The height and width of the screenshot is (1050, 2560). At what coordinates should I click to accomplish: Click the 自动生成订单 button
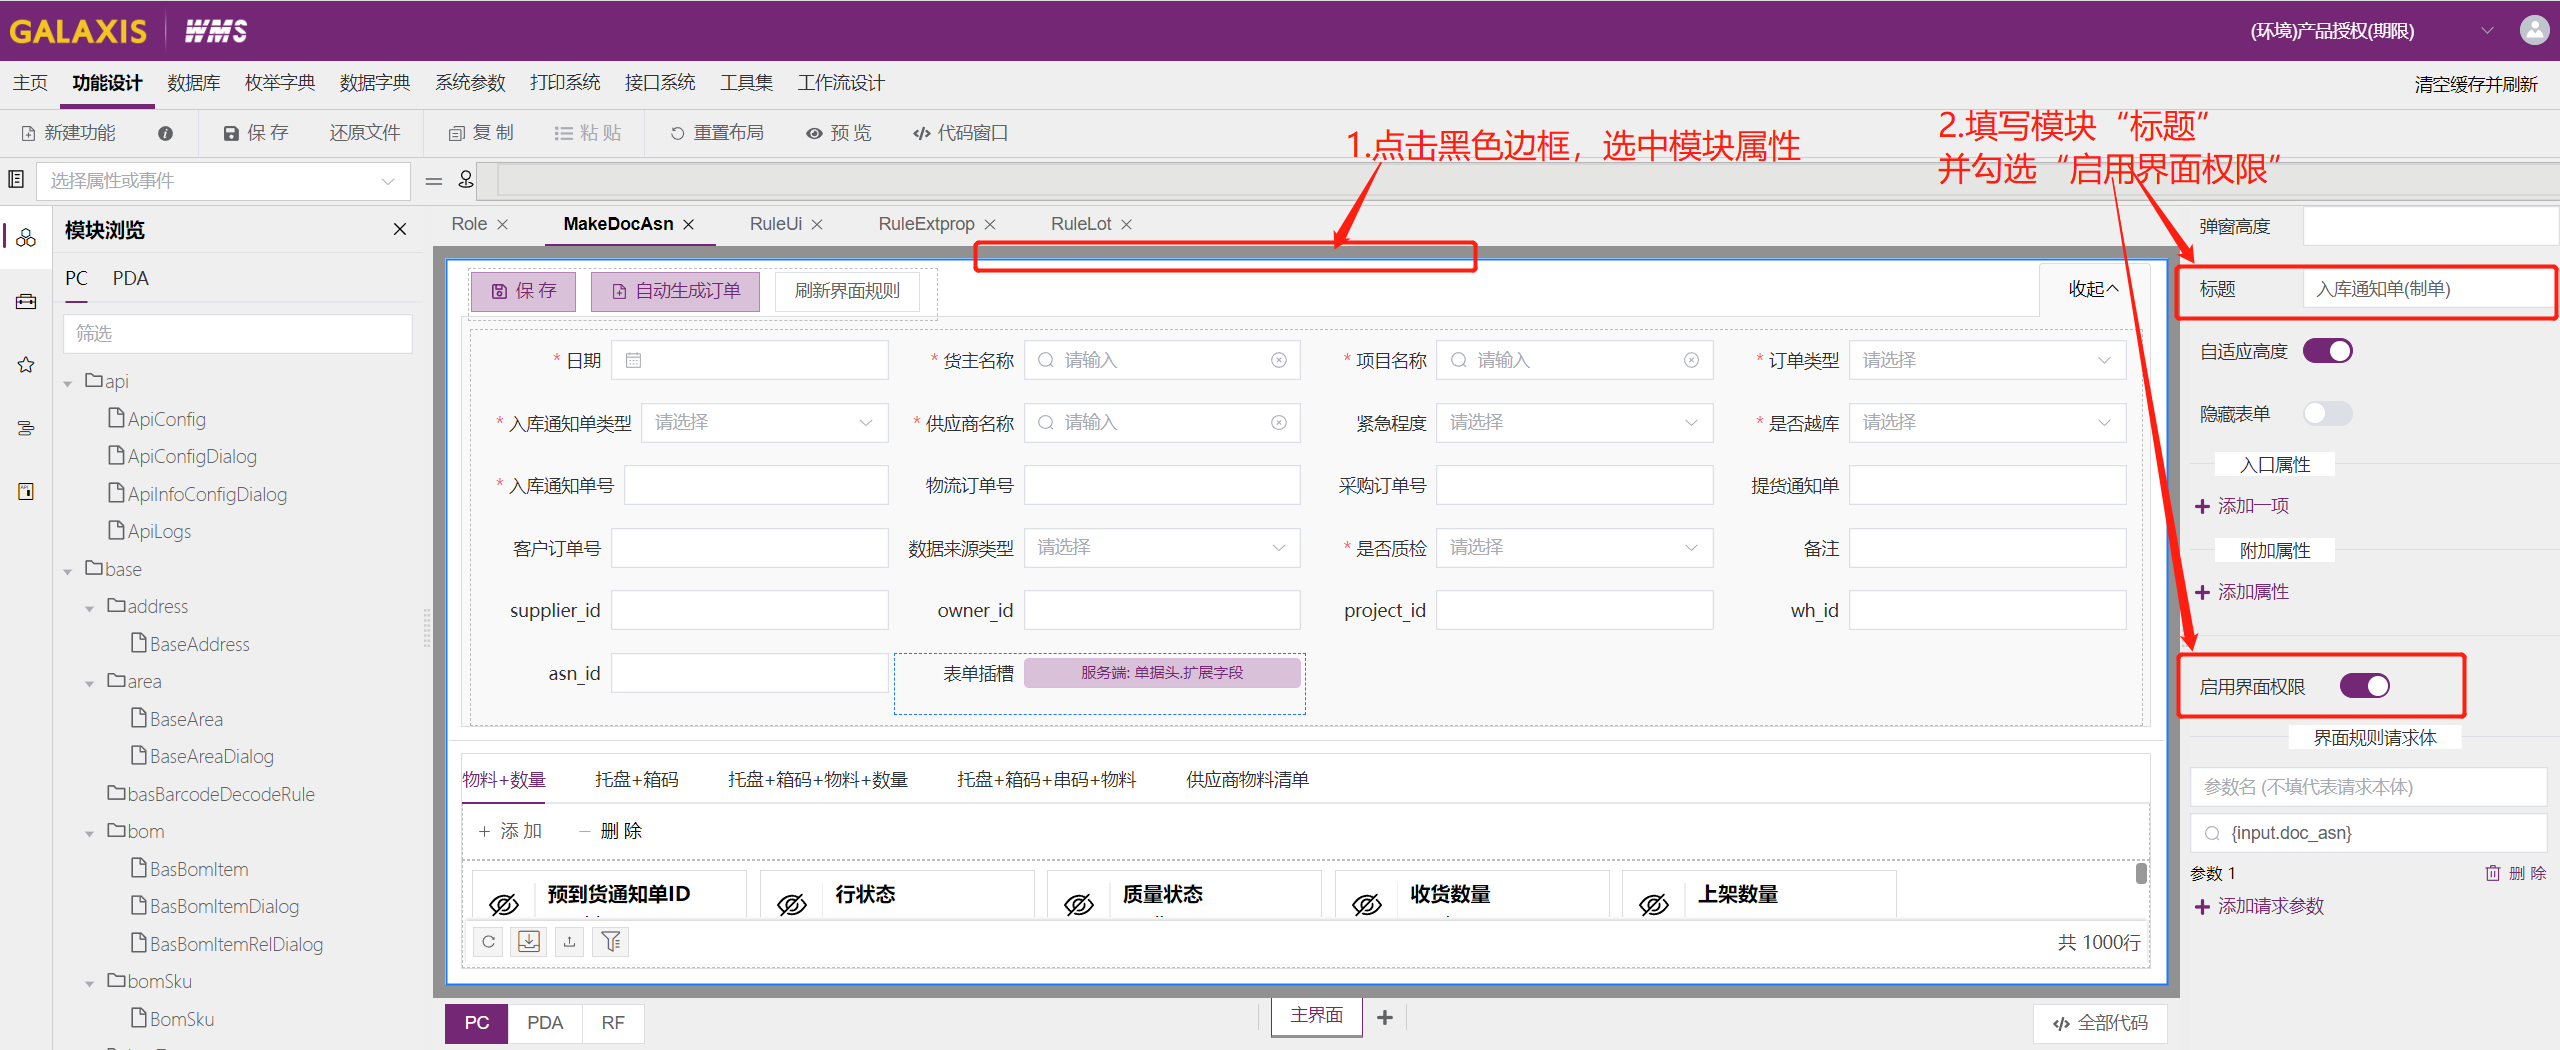(x=675, y=291)
